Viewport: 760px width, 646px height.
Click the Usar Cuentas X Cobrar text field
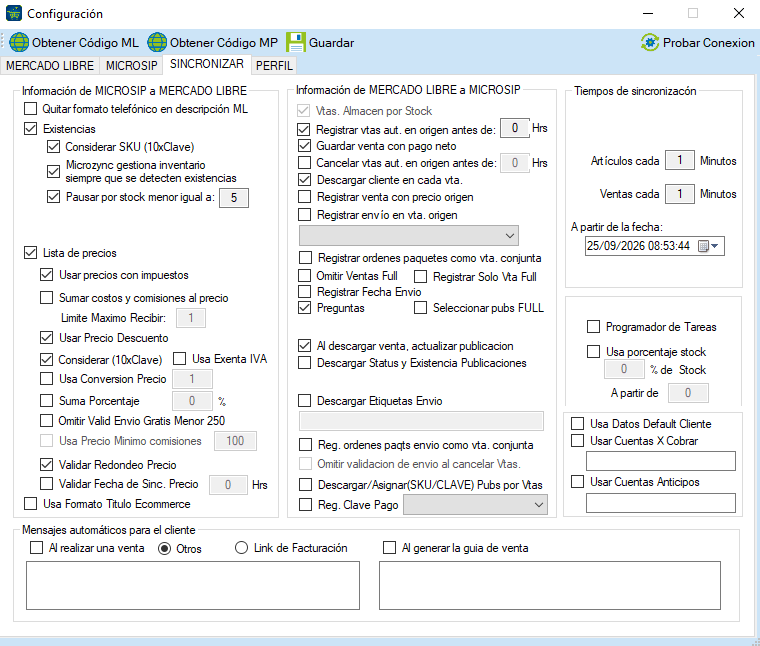pos(661,461)
